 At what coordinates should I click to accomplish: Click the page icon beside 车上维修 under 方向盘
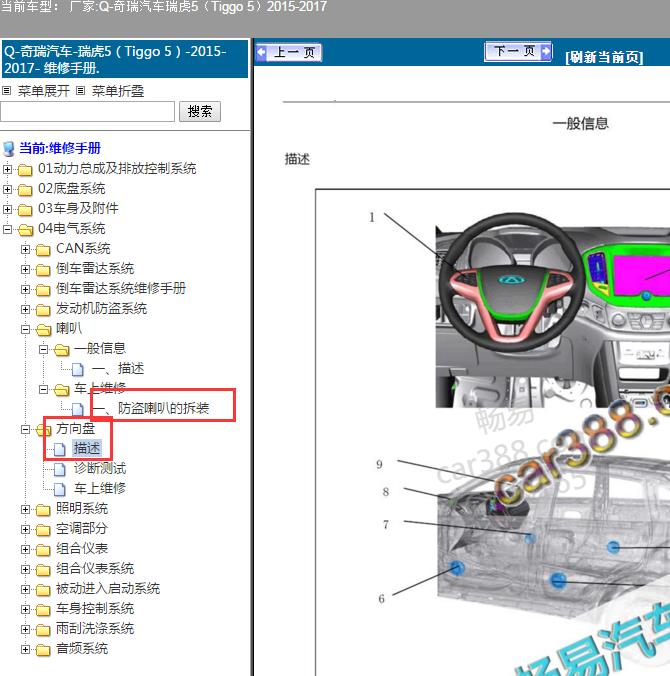coord(59,489)
